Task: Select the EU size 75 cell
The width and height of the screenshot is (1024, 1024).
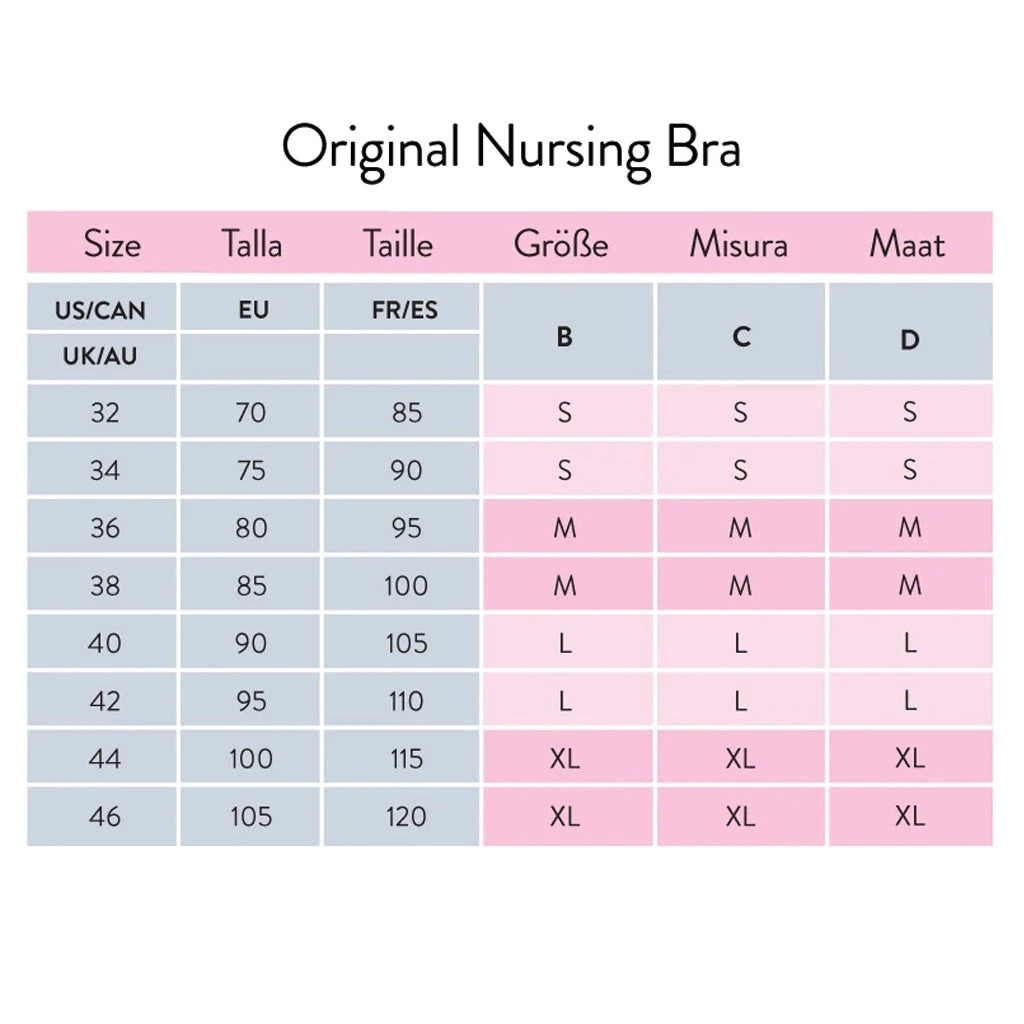Action: [x=252, y=470]
